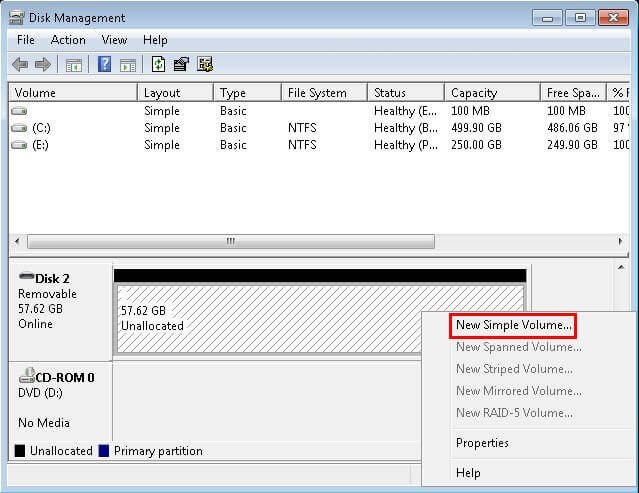This screenshot has width=639, height=493.
Task: Click the horizontal scrollbar left arrow
Action: 17,241
